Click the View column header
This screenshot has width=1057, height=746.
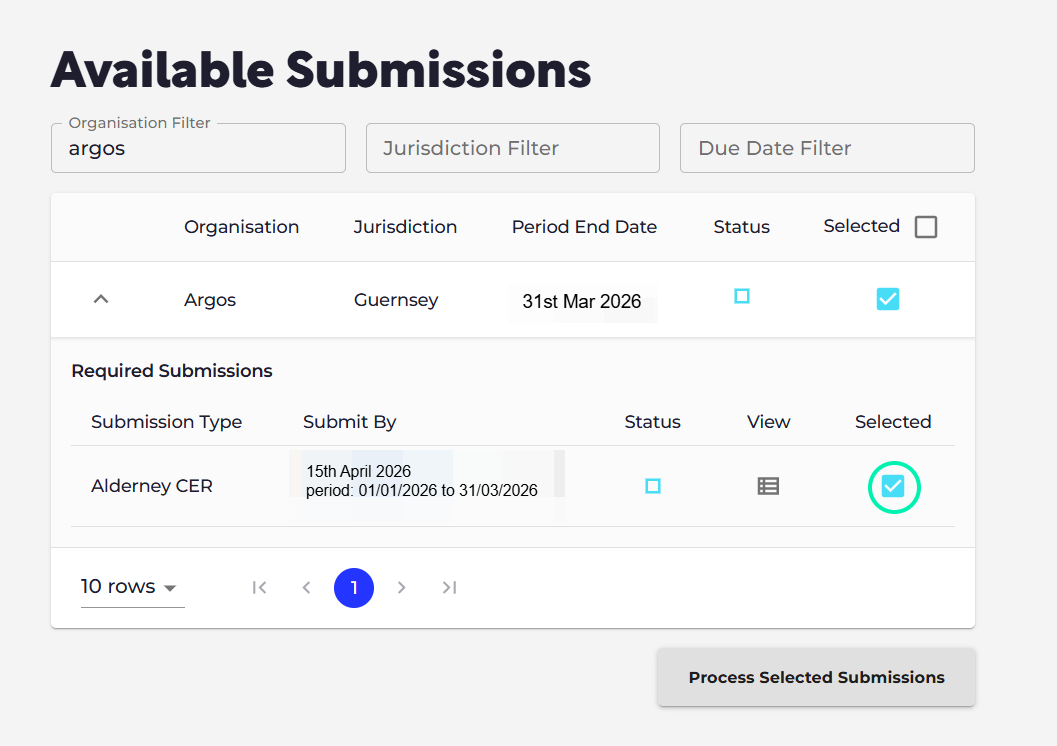point(768,422)
